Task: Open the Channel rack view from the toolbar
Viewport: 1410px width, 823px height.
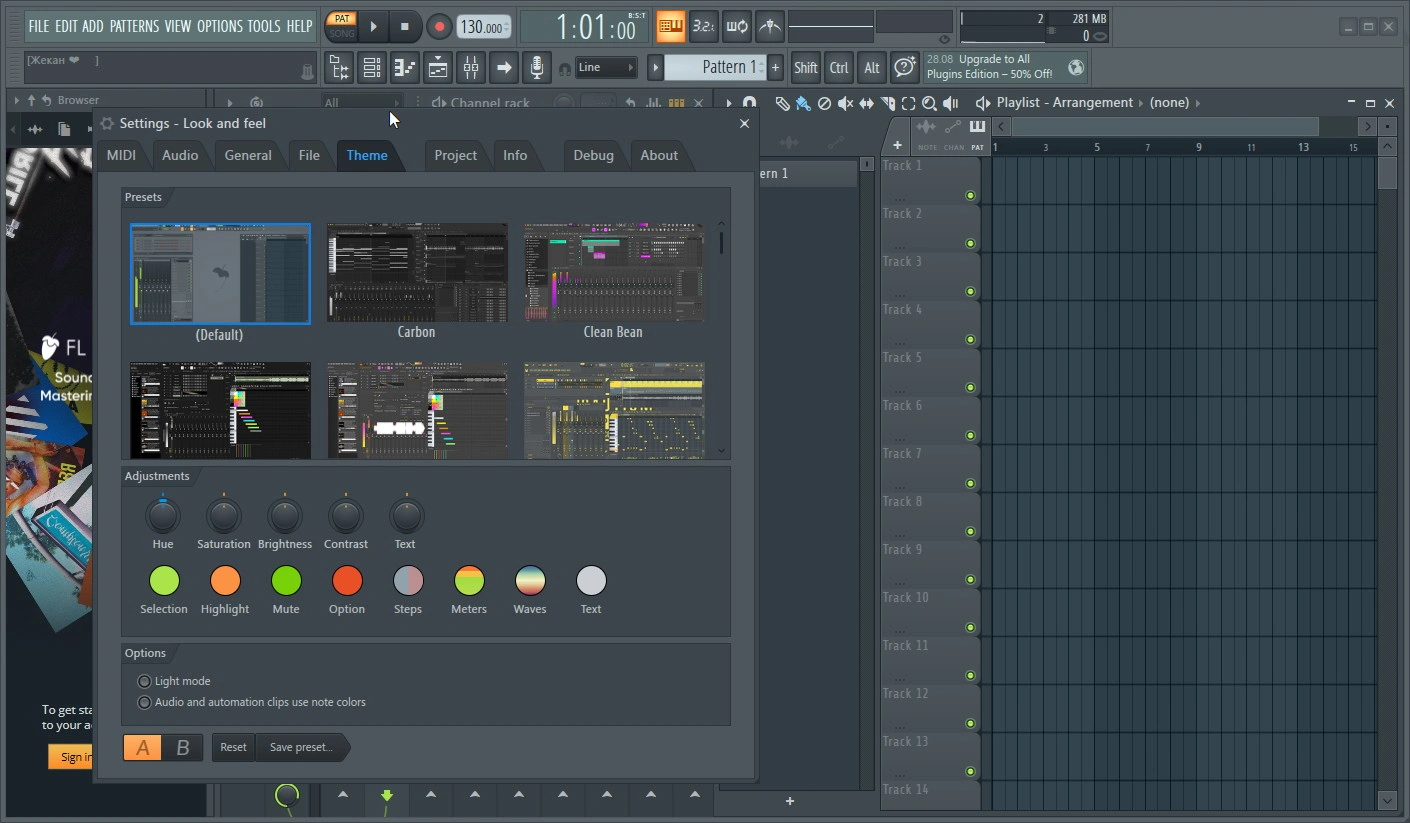Action: click(x=372, y=68)
